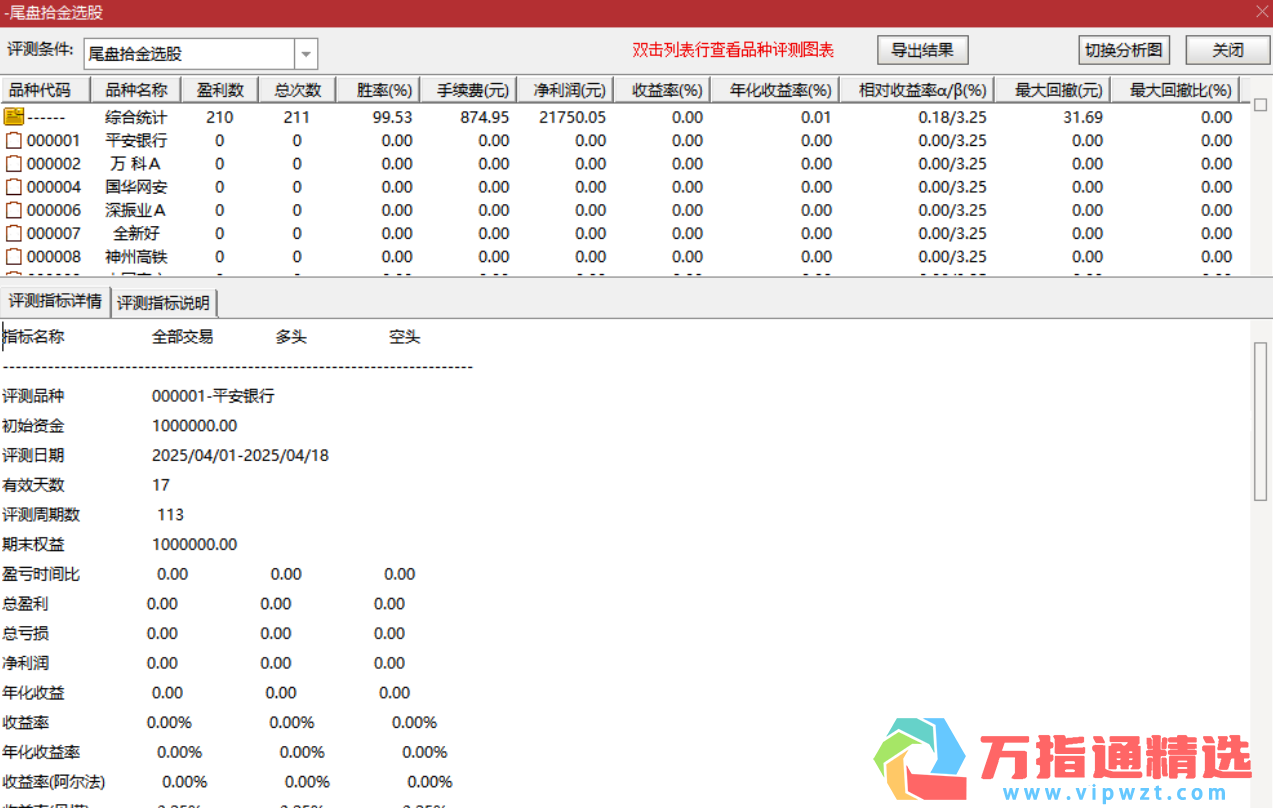Image resolution: width=1273 pixels, height=808 pixels.
Task: Click the 211 total count value
Action: click(x=297, y=117)
